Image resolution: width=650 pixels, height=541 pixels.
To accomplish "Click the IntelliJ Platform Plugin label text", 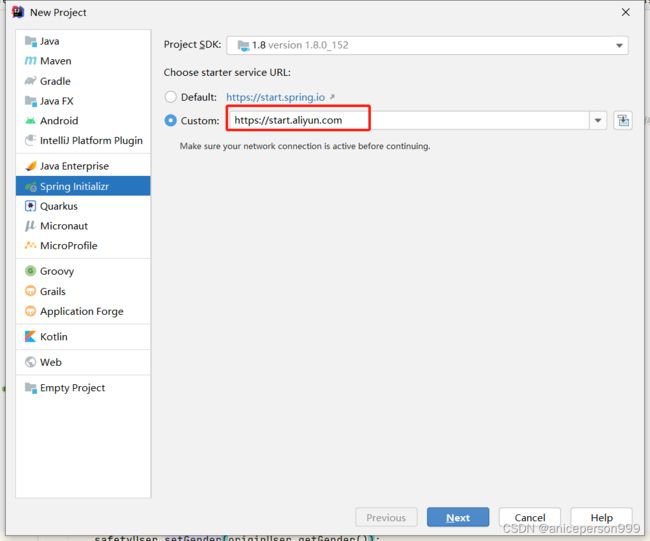I will pos(91,141).
